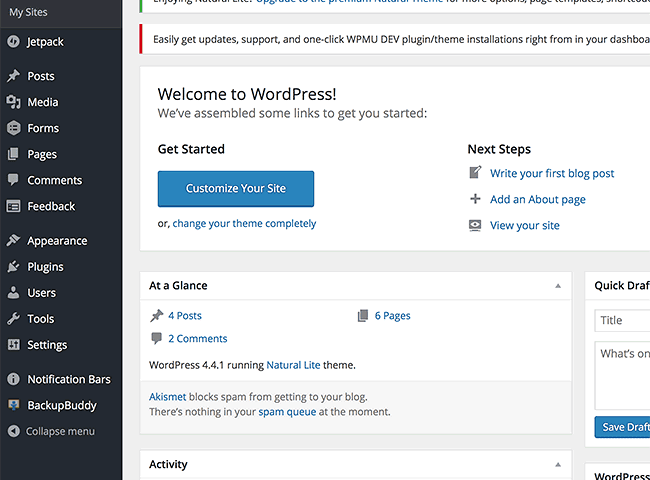This screenshot has height=480, width=650.
Task: Click the comment icon beside 2 Comments
Action: point(156,338)
